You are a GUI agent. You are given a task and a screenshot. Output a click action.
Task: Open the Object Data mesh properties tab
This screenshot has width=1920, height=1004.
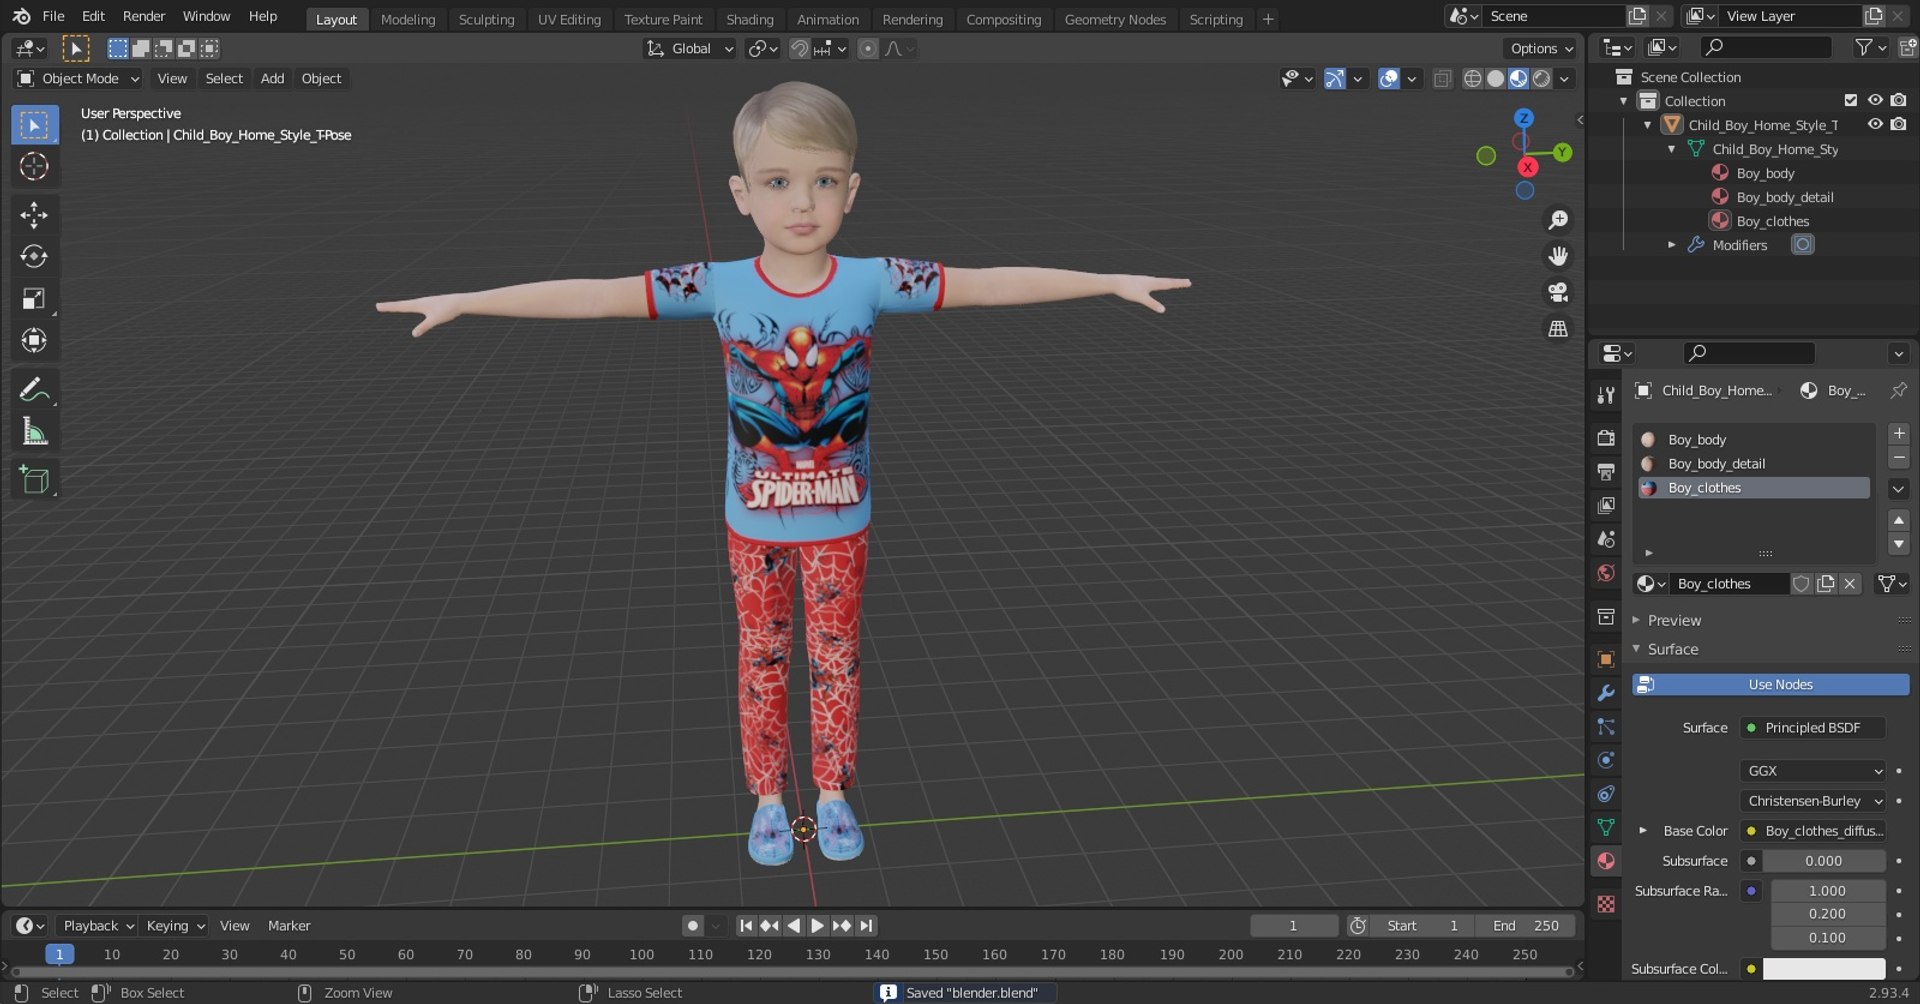(1606, 827)
